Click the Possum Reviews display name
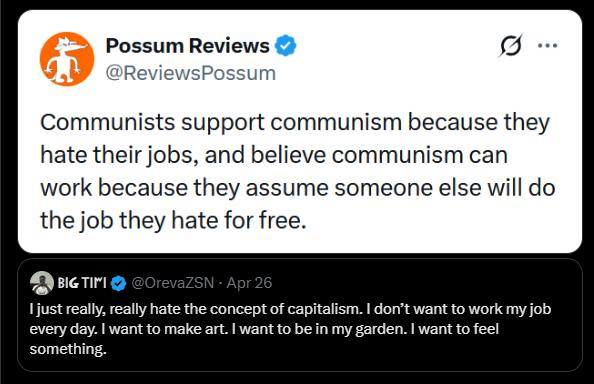The image size is (594, 384). tap(188, 45)
